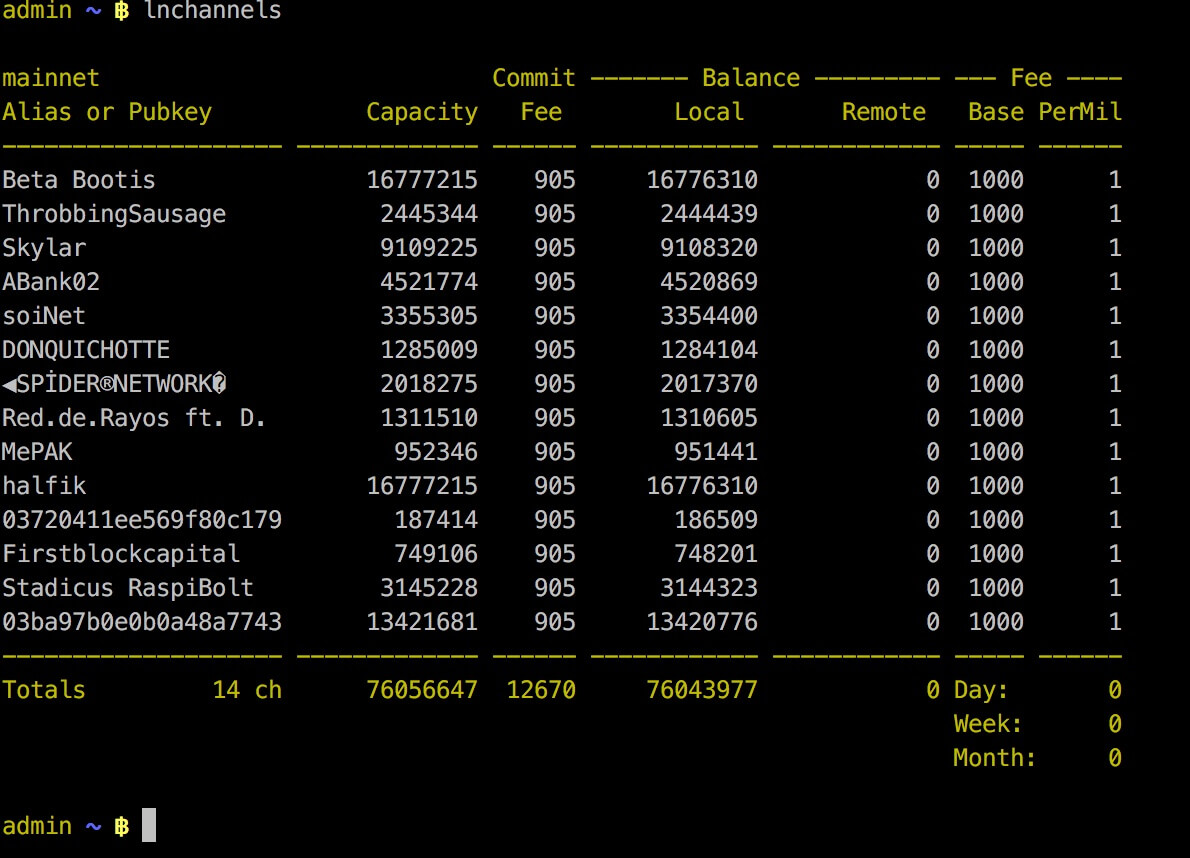Click the blinking terminal cursor block
Image resolution: width=1190 pixels, height=858 pixels.
coord(149,825)
